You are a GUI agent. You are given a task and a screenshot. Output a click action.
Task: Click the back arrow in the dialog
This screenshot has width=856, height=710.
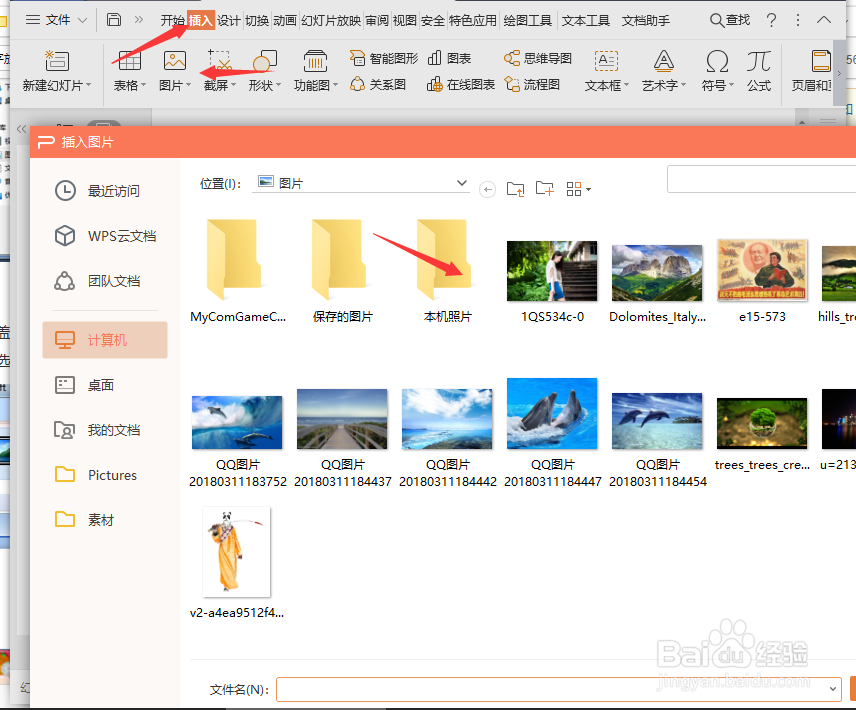coord(487,189)
